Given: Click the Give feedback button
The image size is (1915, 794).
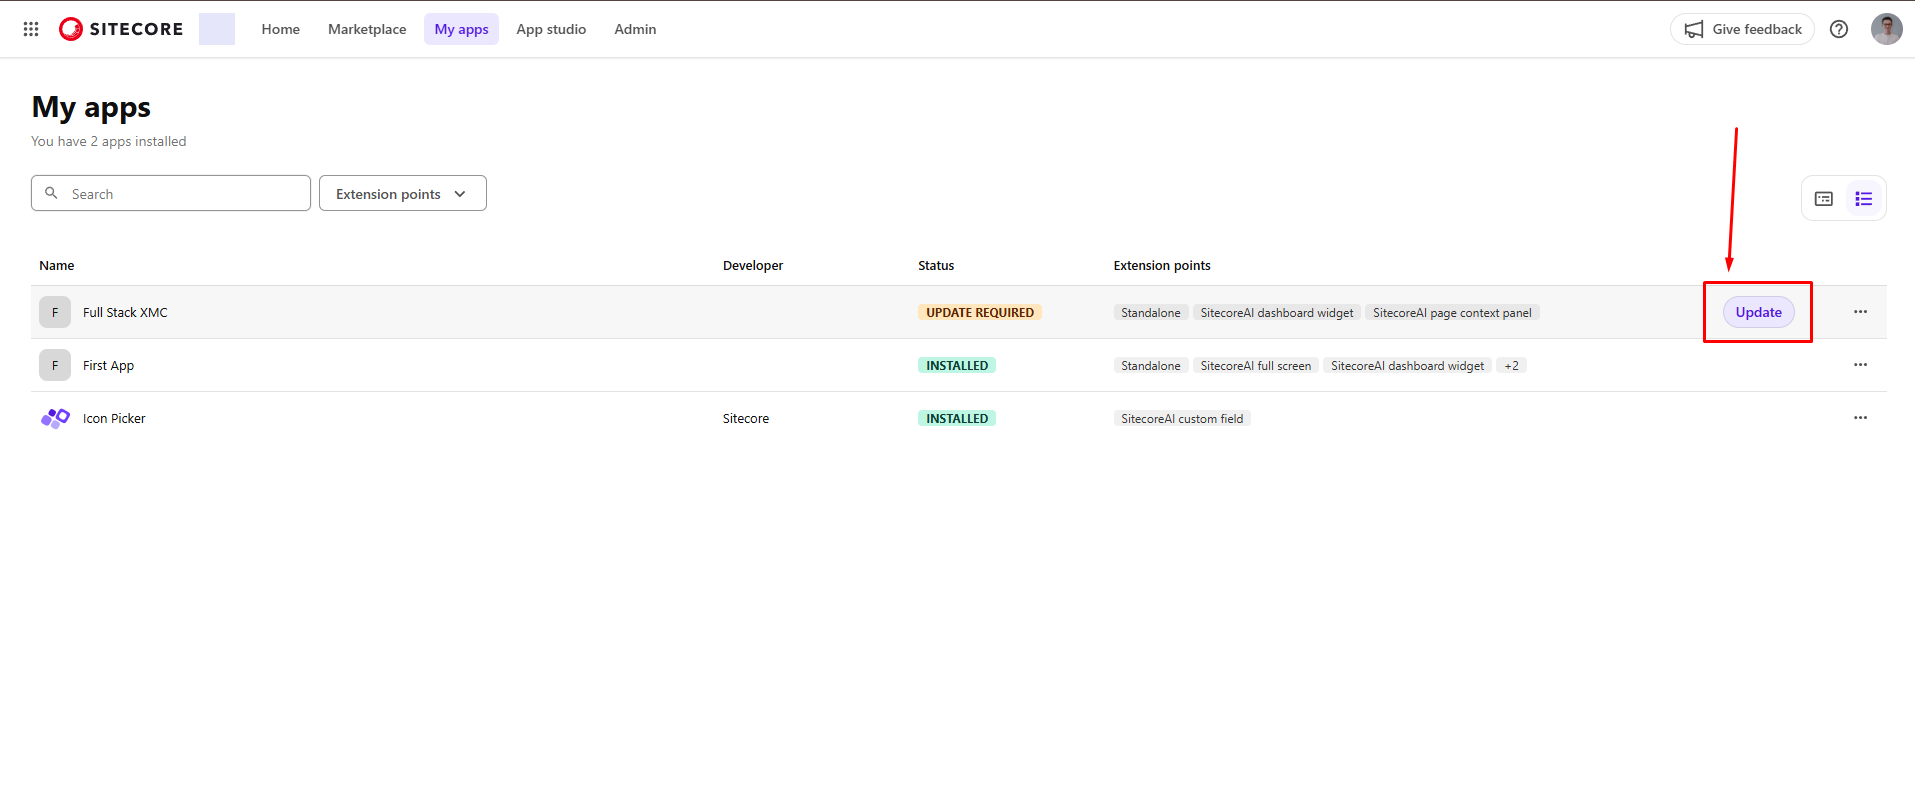Looking at the screenshot, I should tap(1742, 29).
